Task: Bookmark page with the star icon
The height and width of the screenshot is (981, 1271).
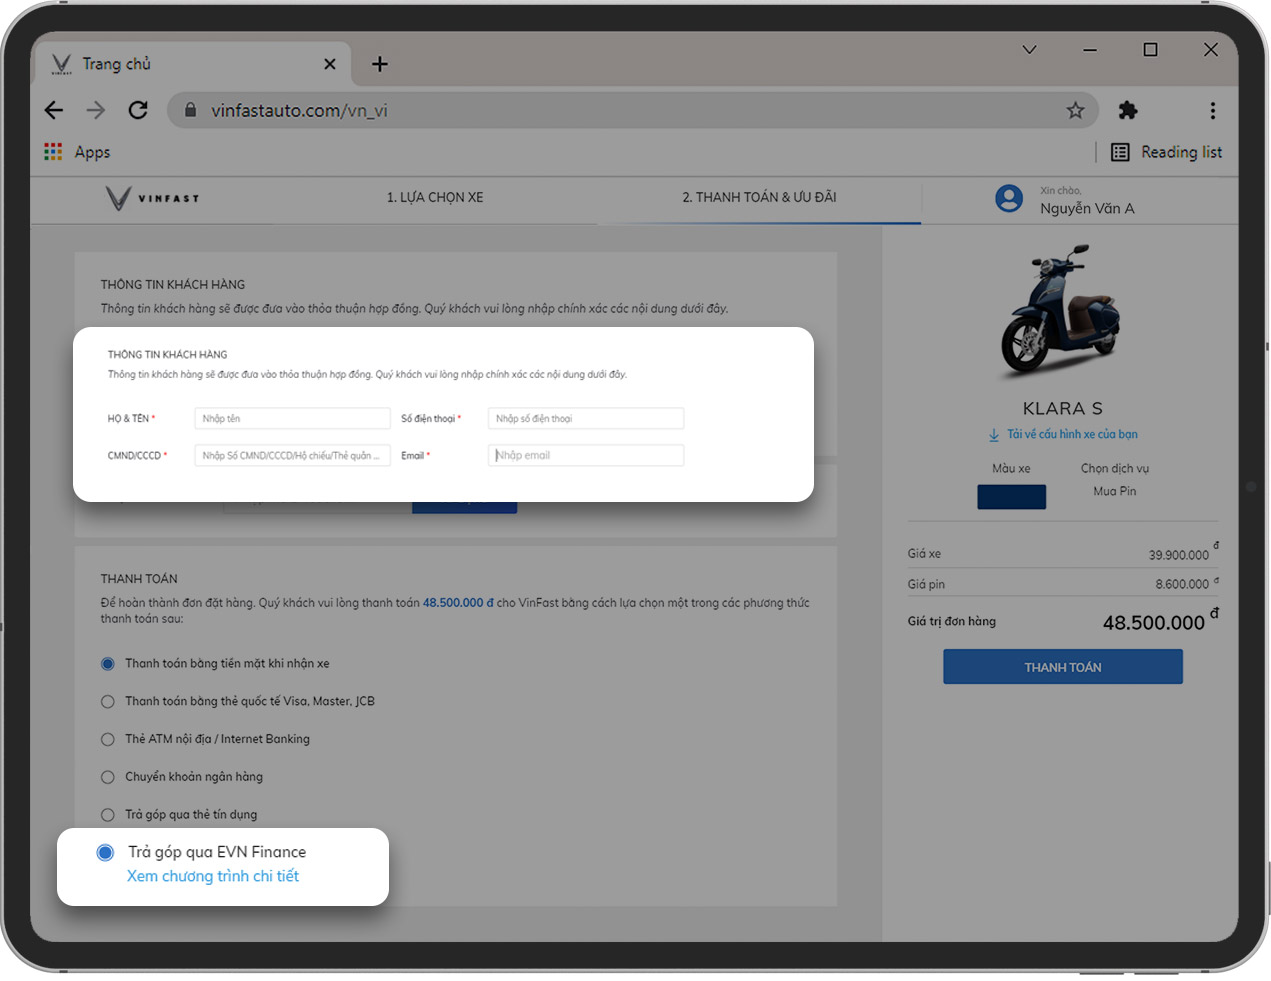Action: click(x=1075, y=110)
